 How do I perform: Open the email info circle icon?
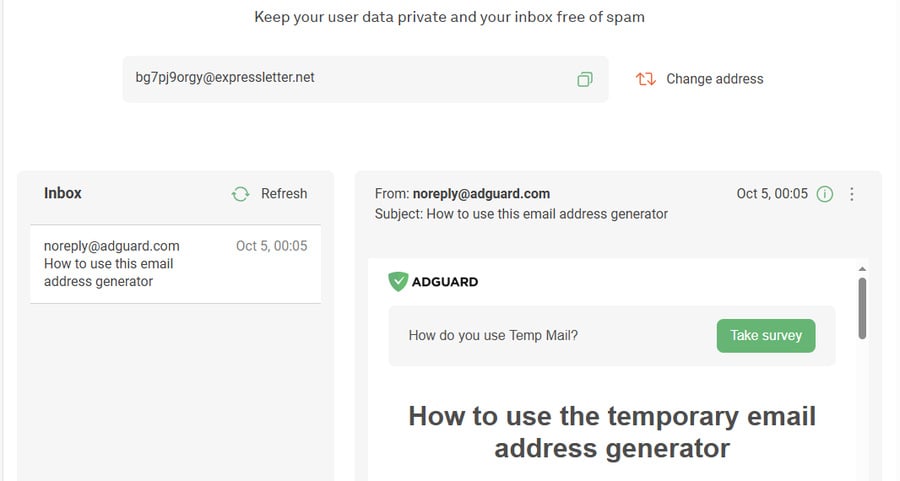tap(824, 194)
